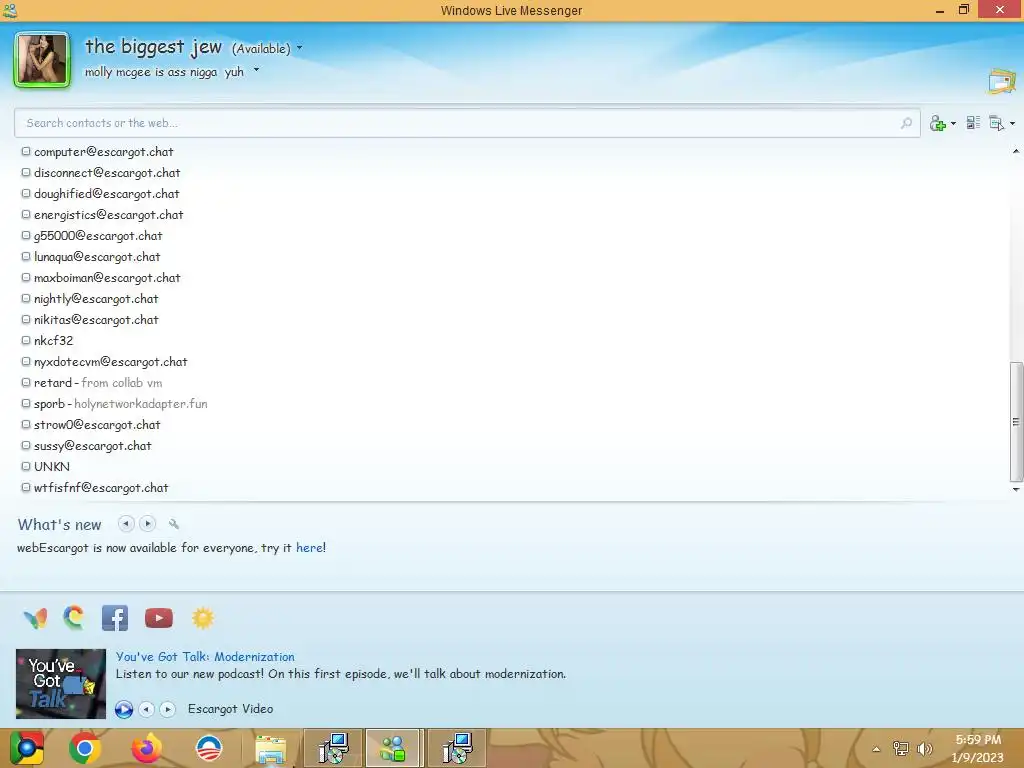Select contact UNKN
Screen dimensions: 1024x768
[52, 467]
